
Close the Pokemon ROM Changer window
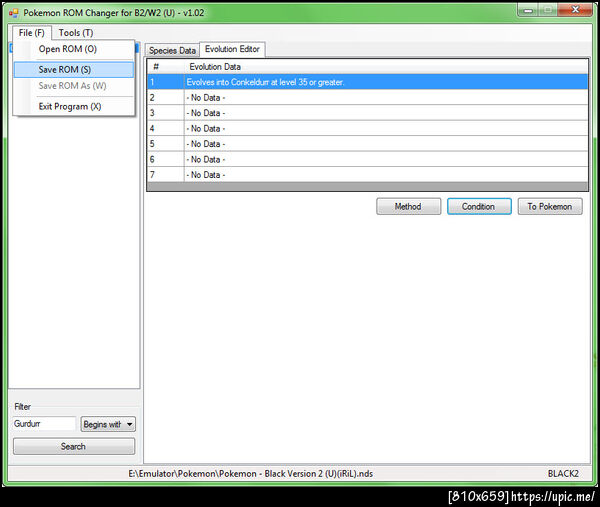pos(575,10)
